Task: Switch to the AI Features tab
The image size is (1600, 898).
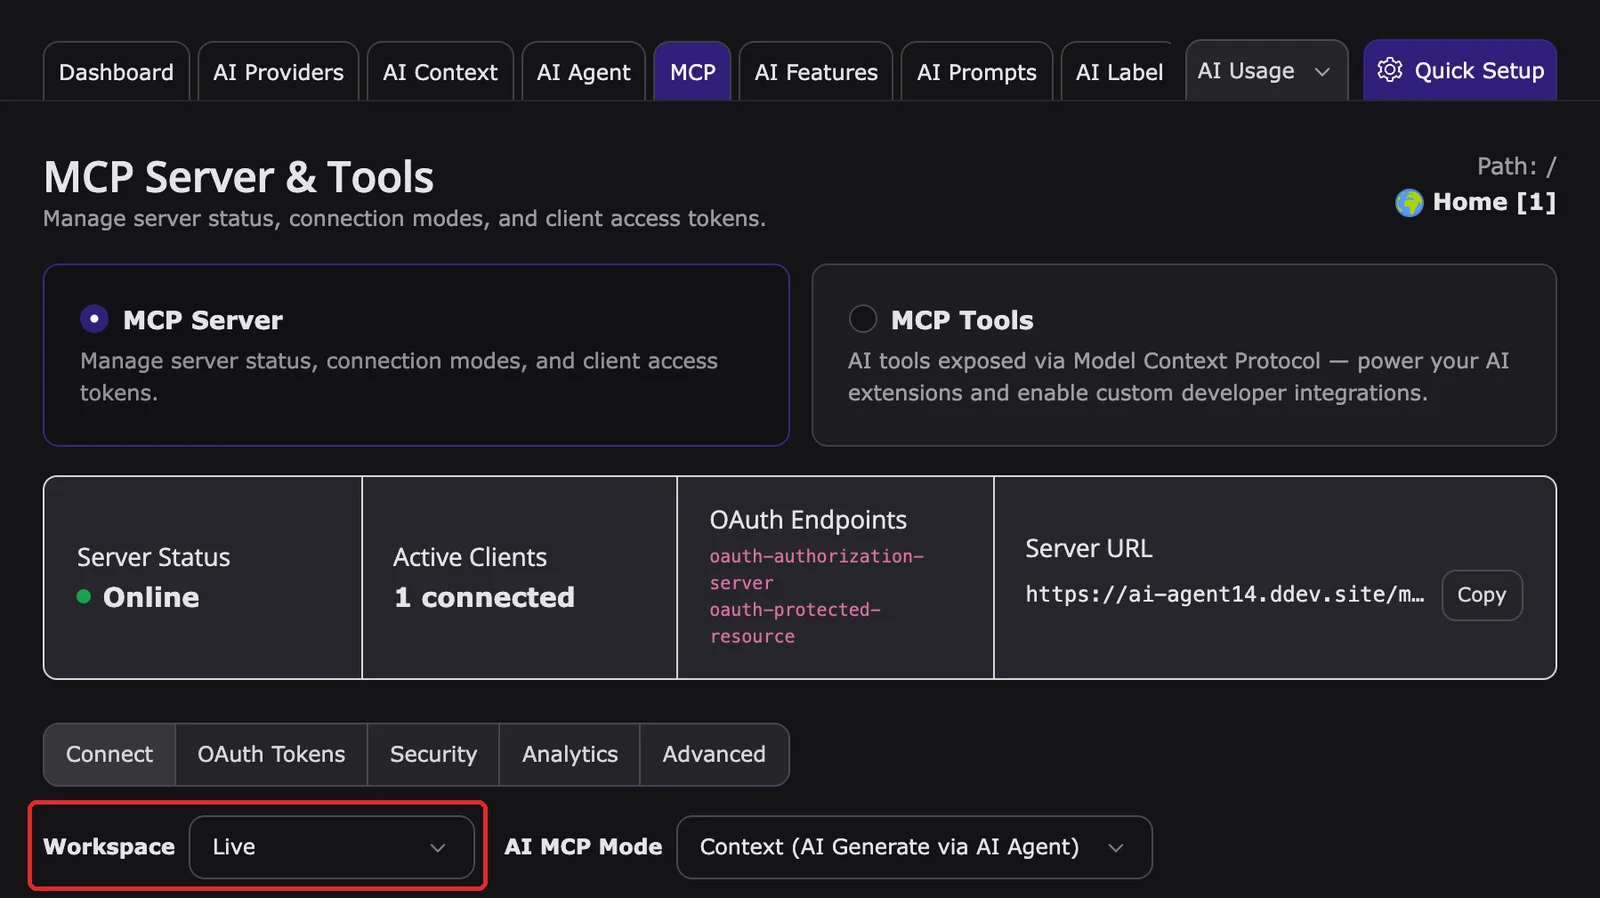Action: tap(816, 72)
